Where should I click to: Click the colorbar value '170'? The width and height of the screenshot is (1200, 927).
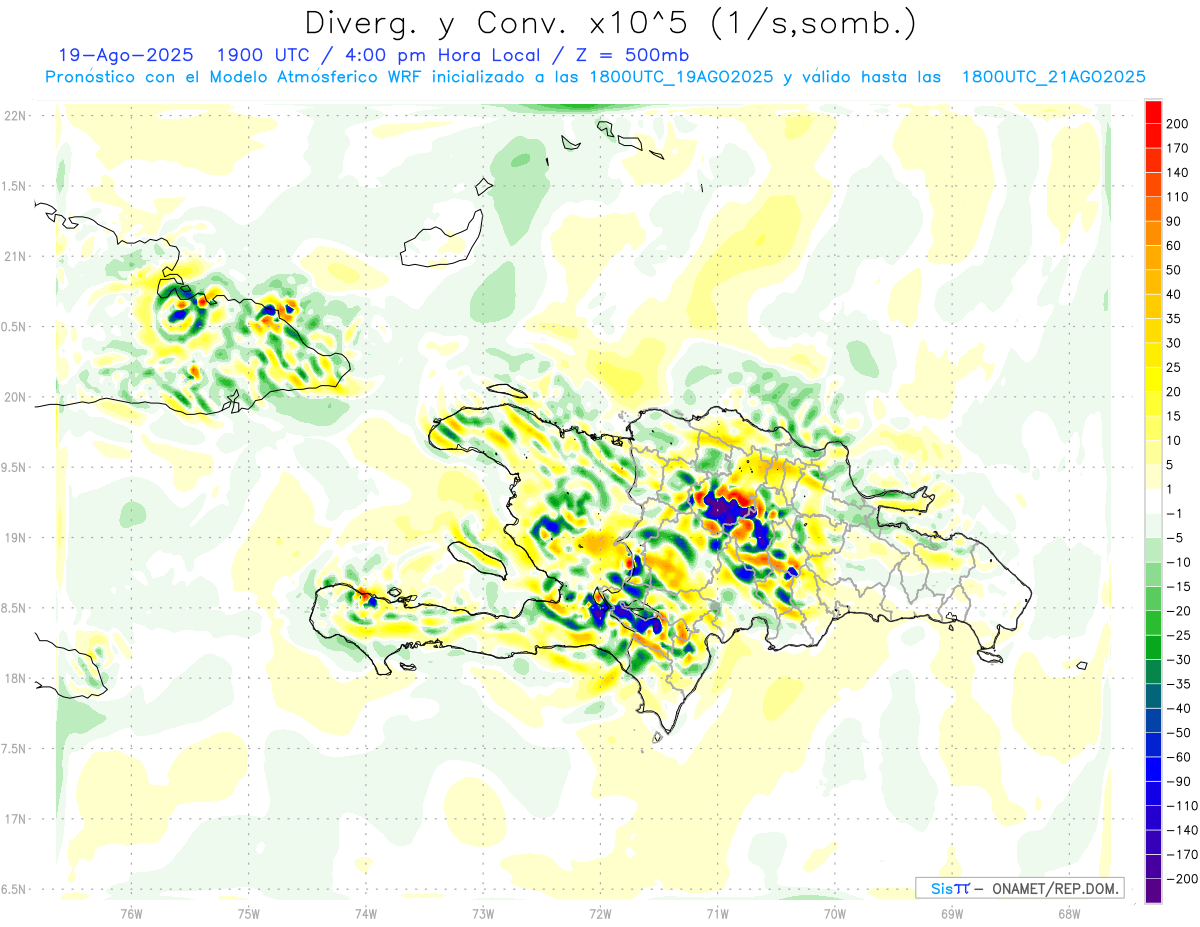[1179, 148]
